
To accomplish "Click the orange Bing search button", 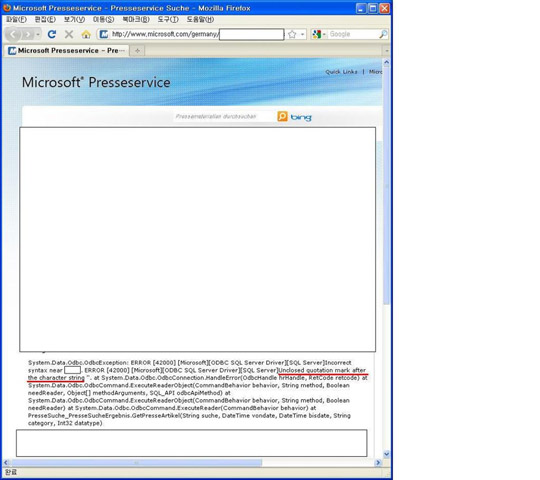I will pyautogui.click(x=282, y=116).
